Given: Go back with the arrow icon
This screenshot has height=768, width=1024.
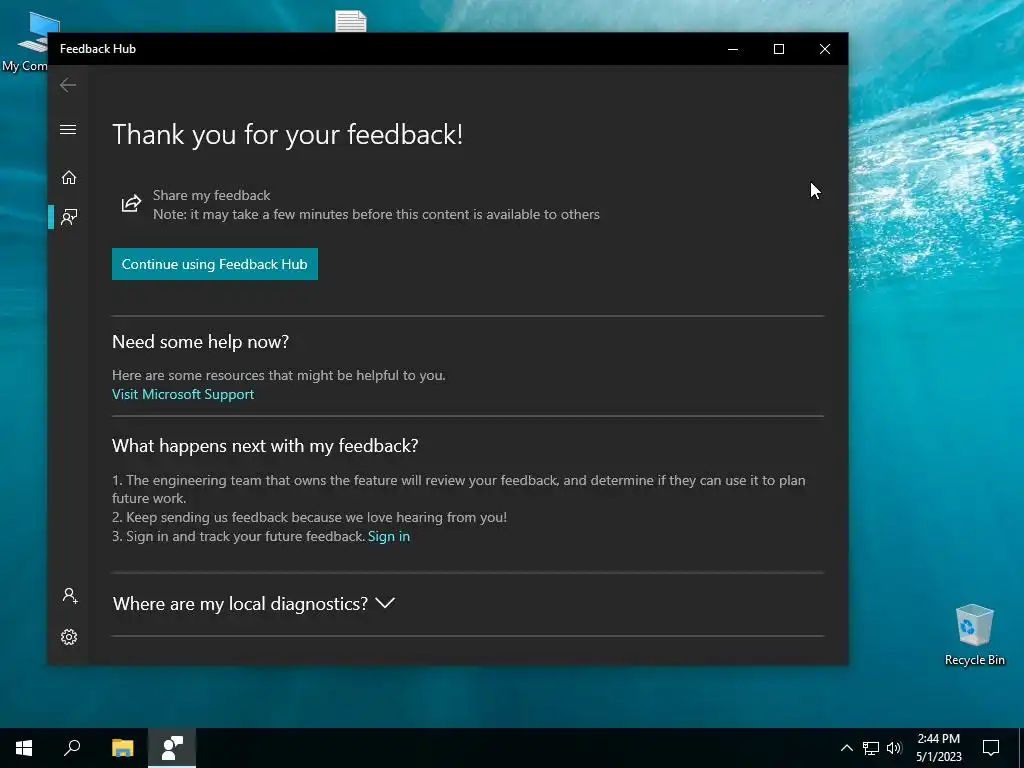Looking at the screenshot, I should point(68,85).
